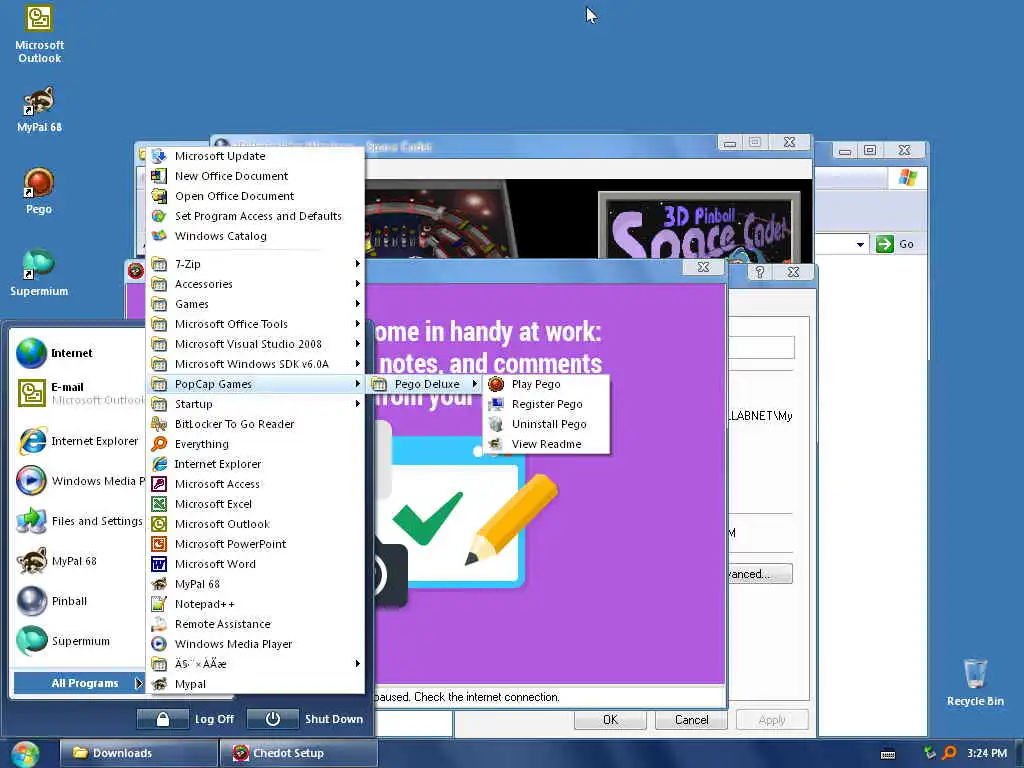Click the Everything tray icon in taskbar
Screen dimensions: 1024x768
pyautogui.click(x=949, y=753)
